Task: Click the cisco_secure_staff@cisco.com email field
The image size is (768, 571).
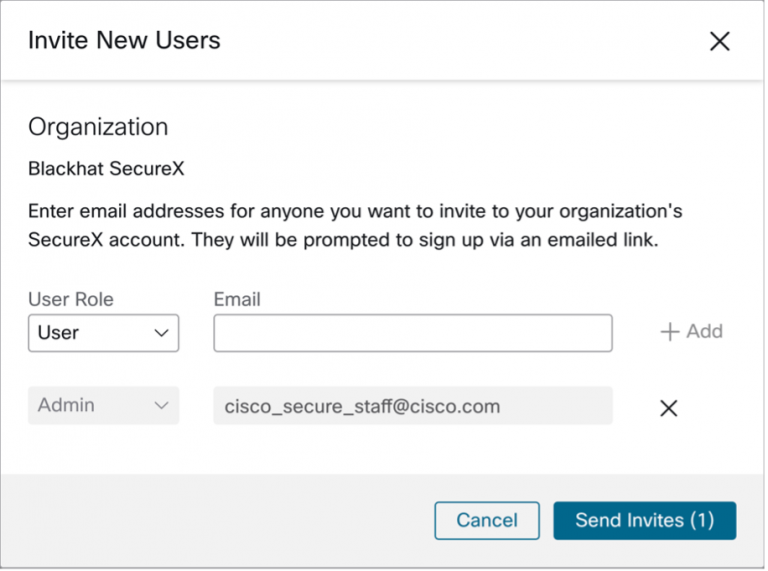Action: click(x=412, y=406)
